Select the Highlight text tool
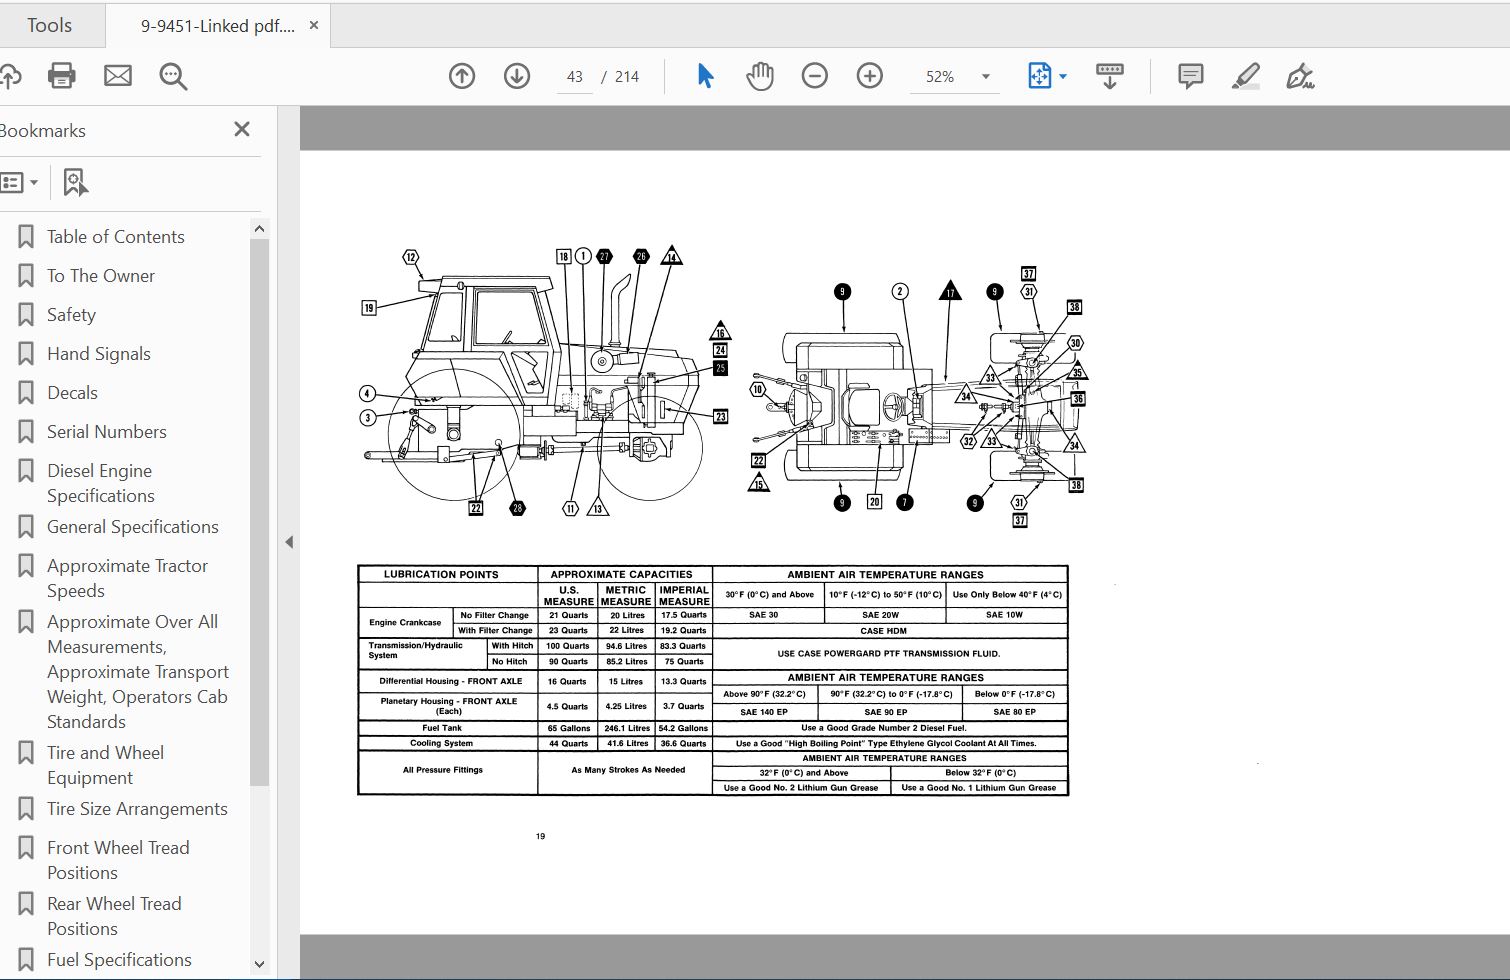1510x980 pixels. [x=1246, y=76]
